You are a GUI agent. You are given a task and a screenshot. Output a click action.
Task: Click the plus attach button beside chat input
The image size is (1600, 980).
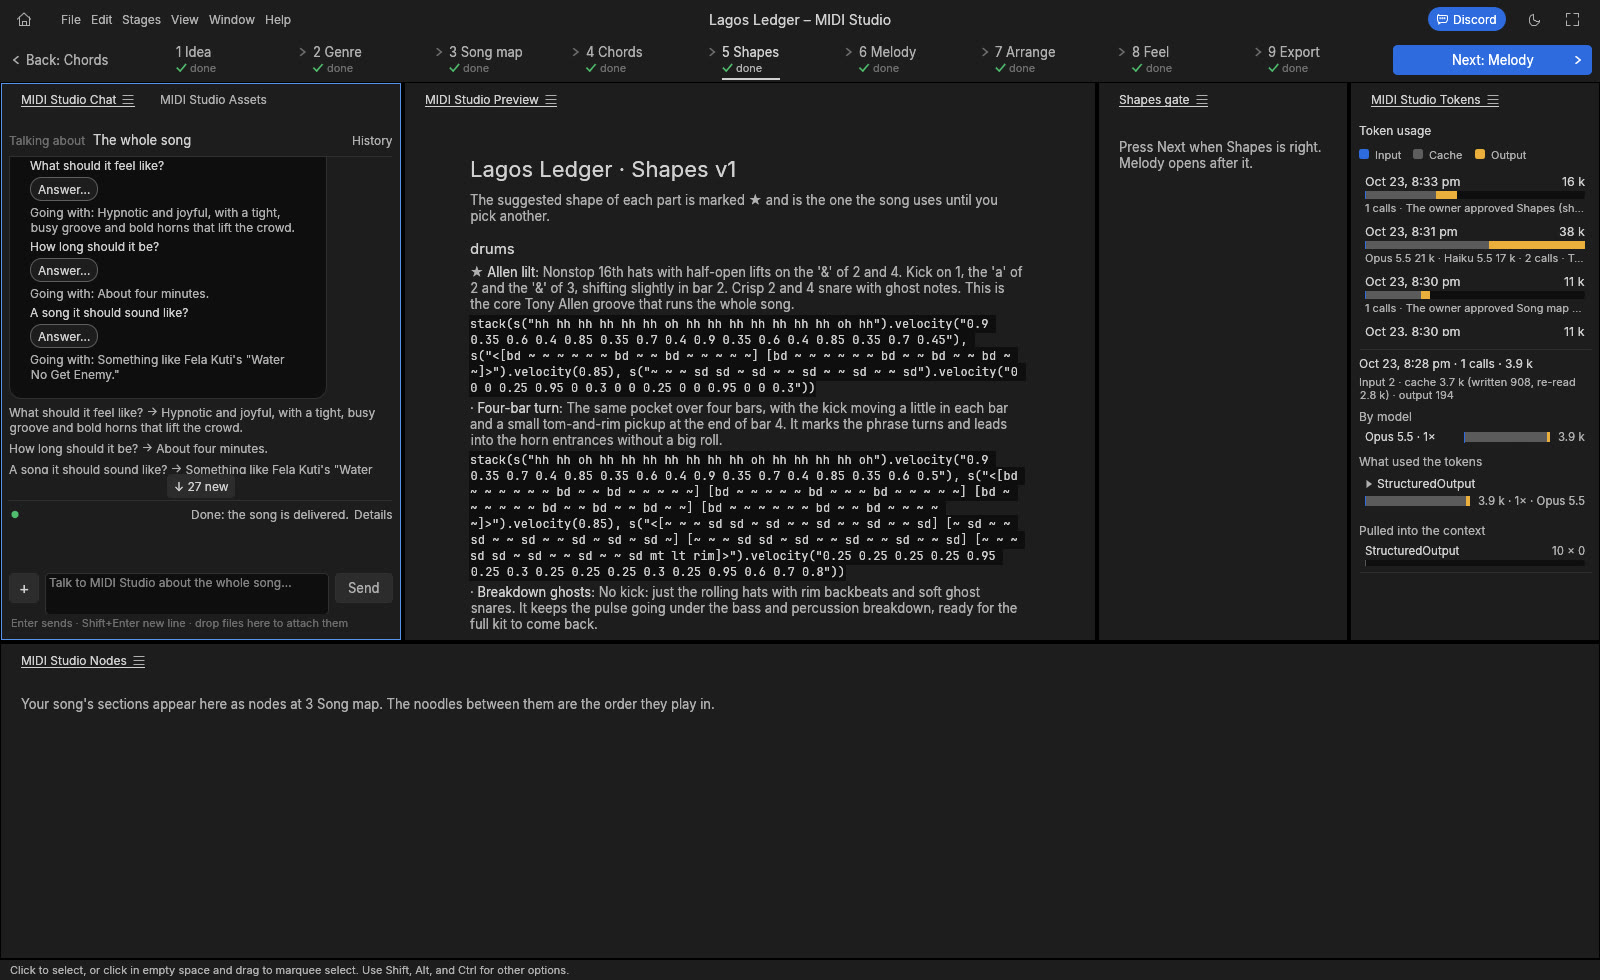(x=24, y=589)
